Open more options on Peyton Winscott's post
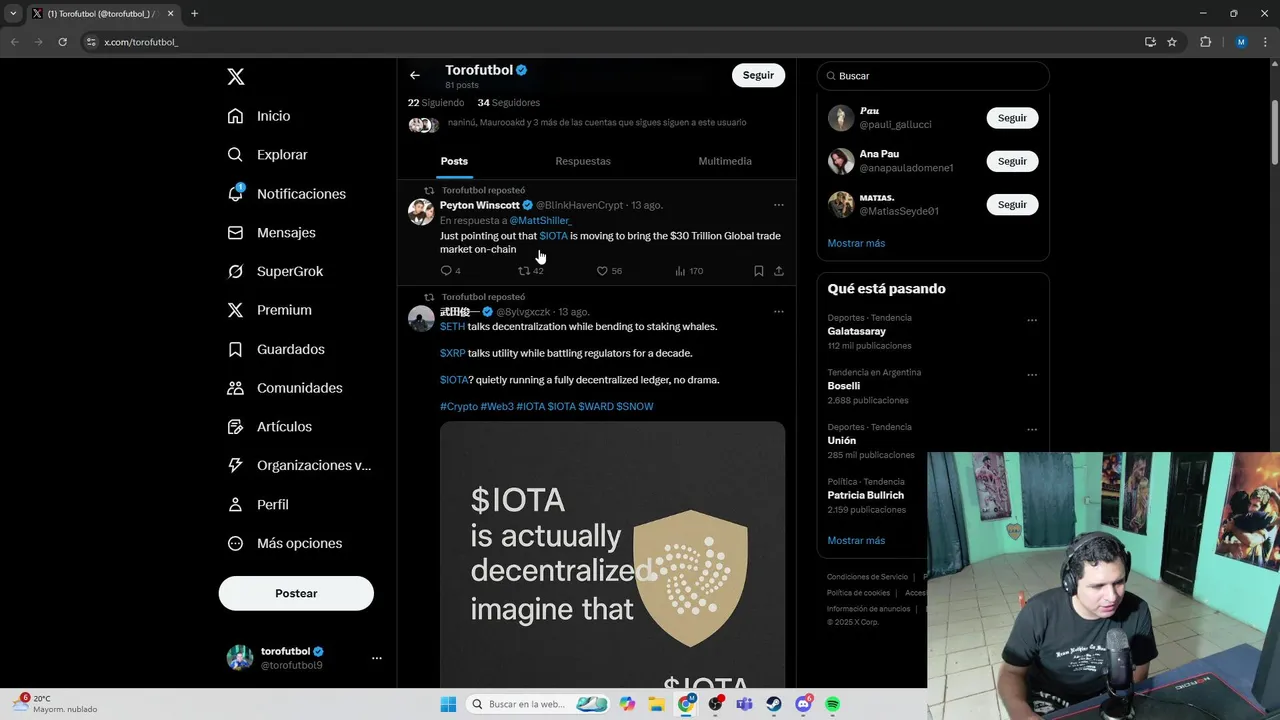Viewport: 1280px width, 720px height. point(779,205)
